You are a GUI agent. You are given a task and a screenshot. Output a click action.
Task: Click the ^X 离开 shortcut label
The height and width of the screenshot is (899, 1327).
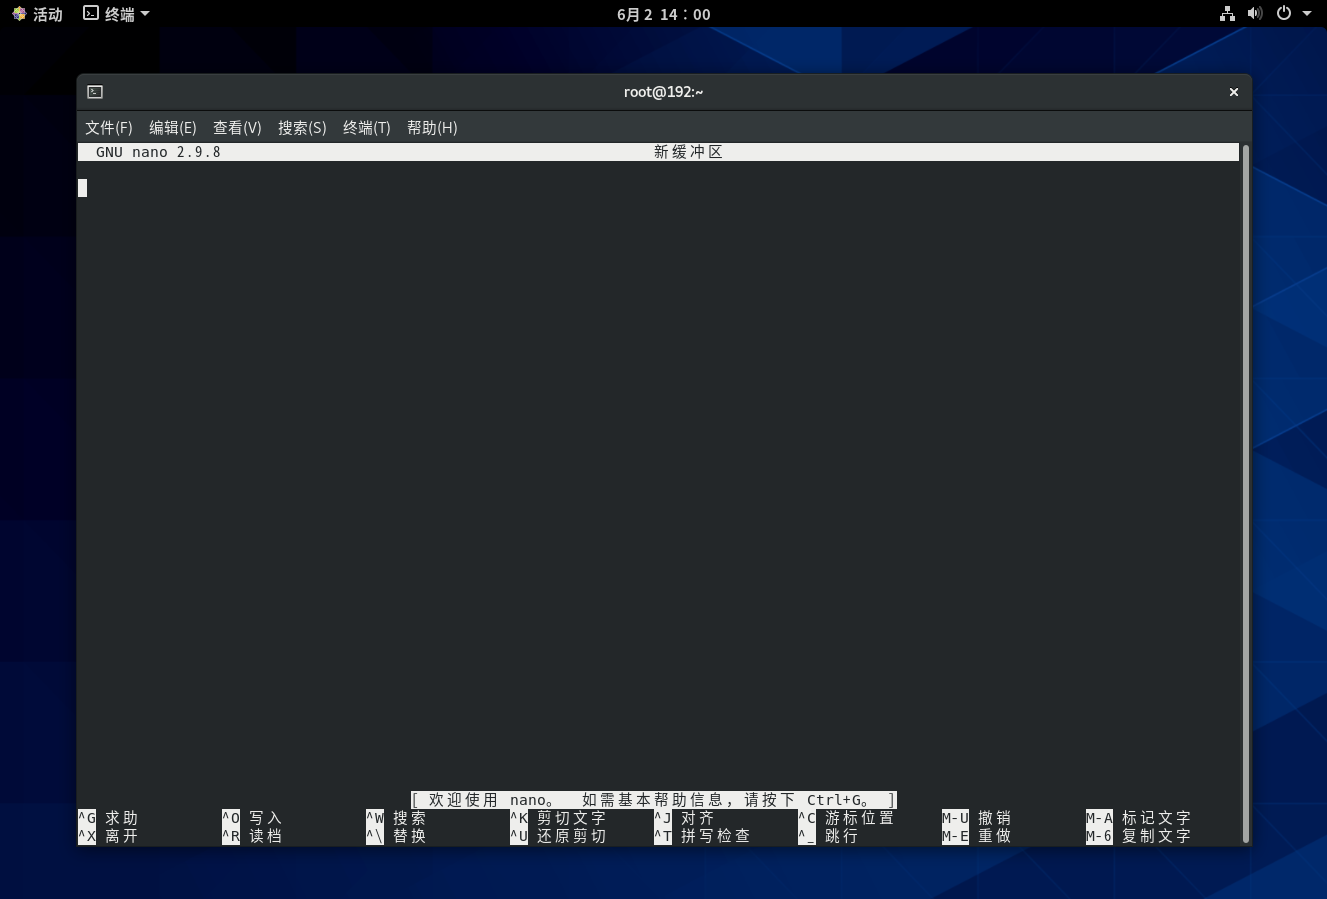(108, 836)
